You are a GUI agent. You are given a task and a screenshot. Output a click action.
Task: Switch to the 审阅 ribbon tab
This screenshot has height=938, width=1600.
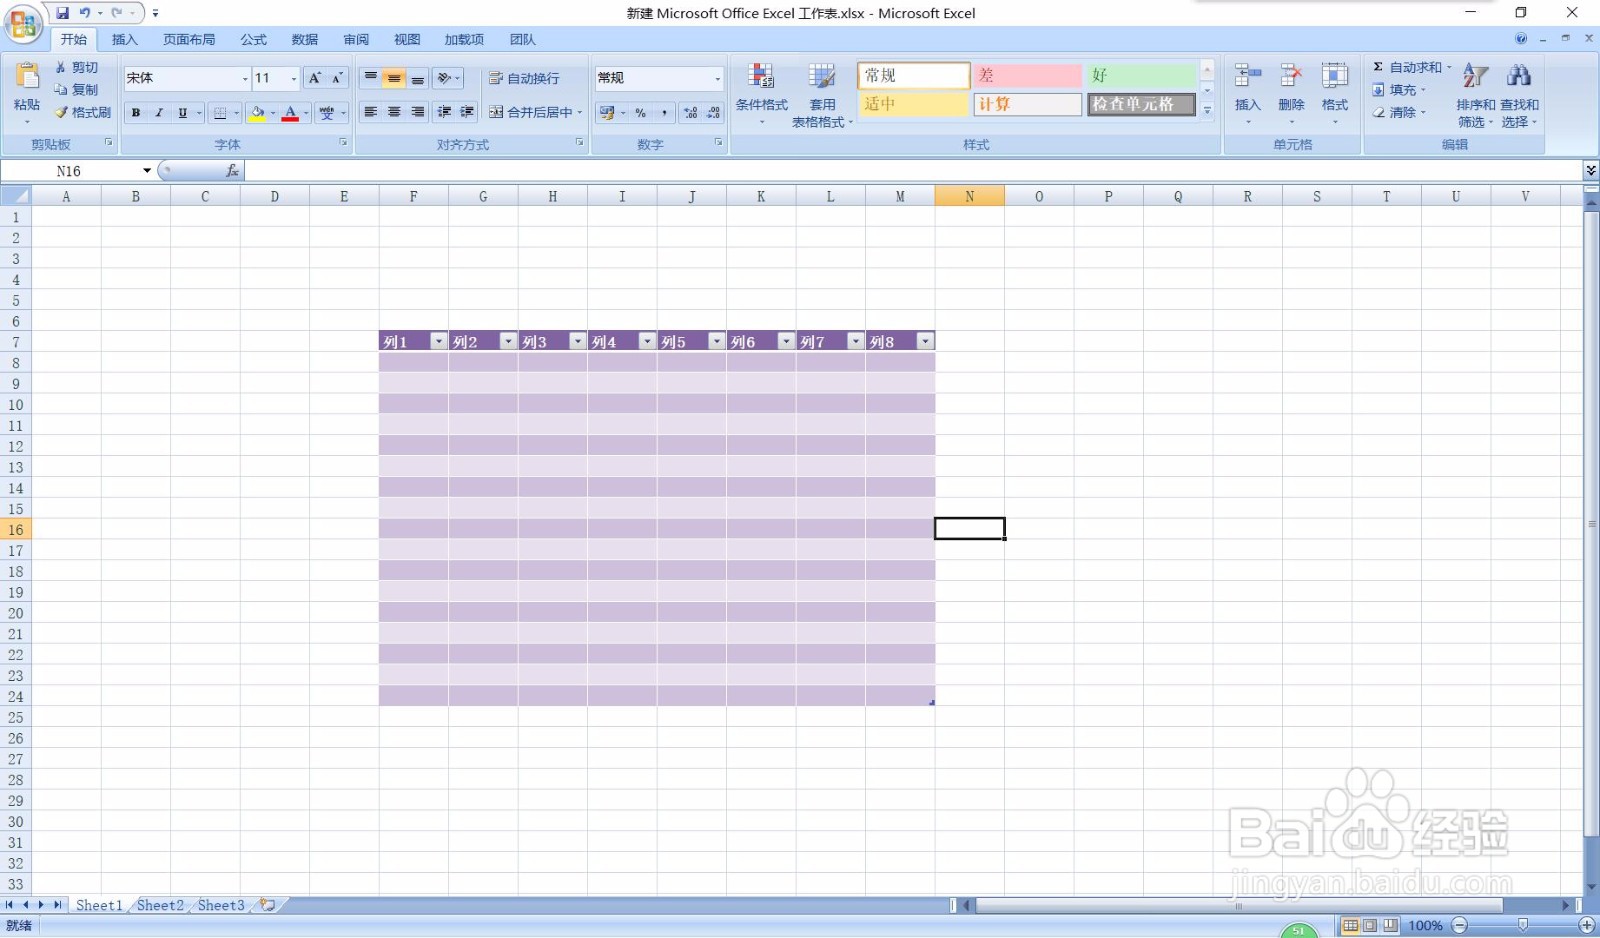coord(356,40)
